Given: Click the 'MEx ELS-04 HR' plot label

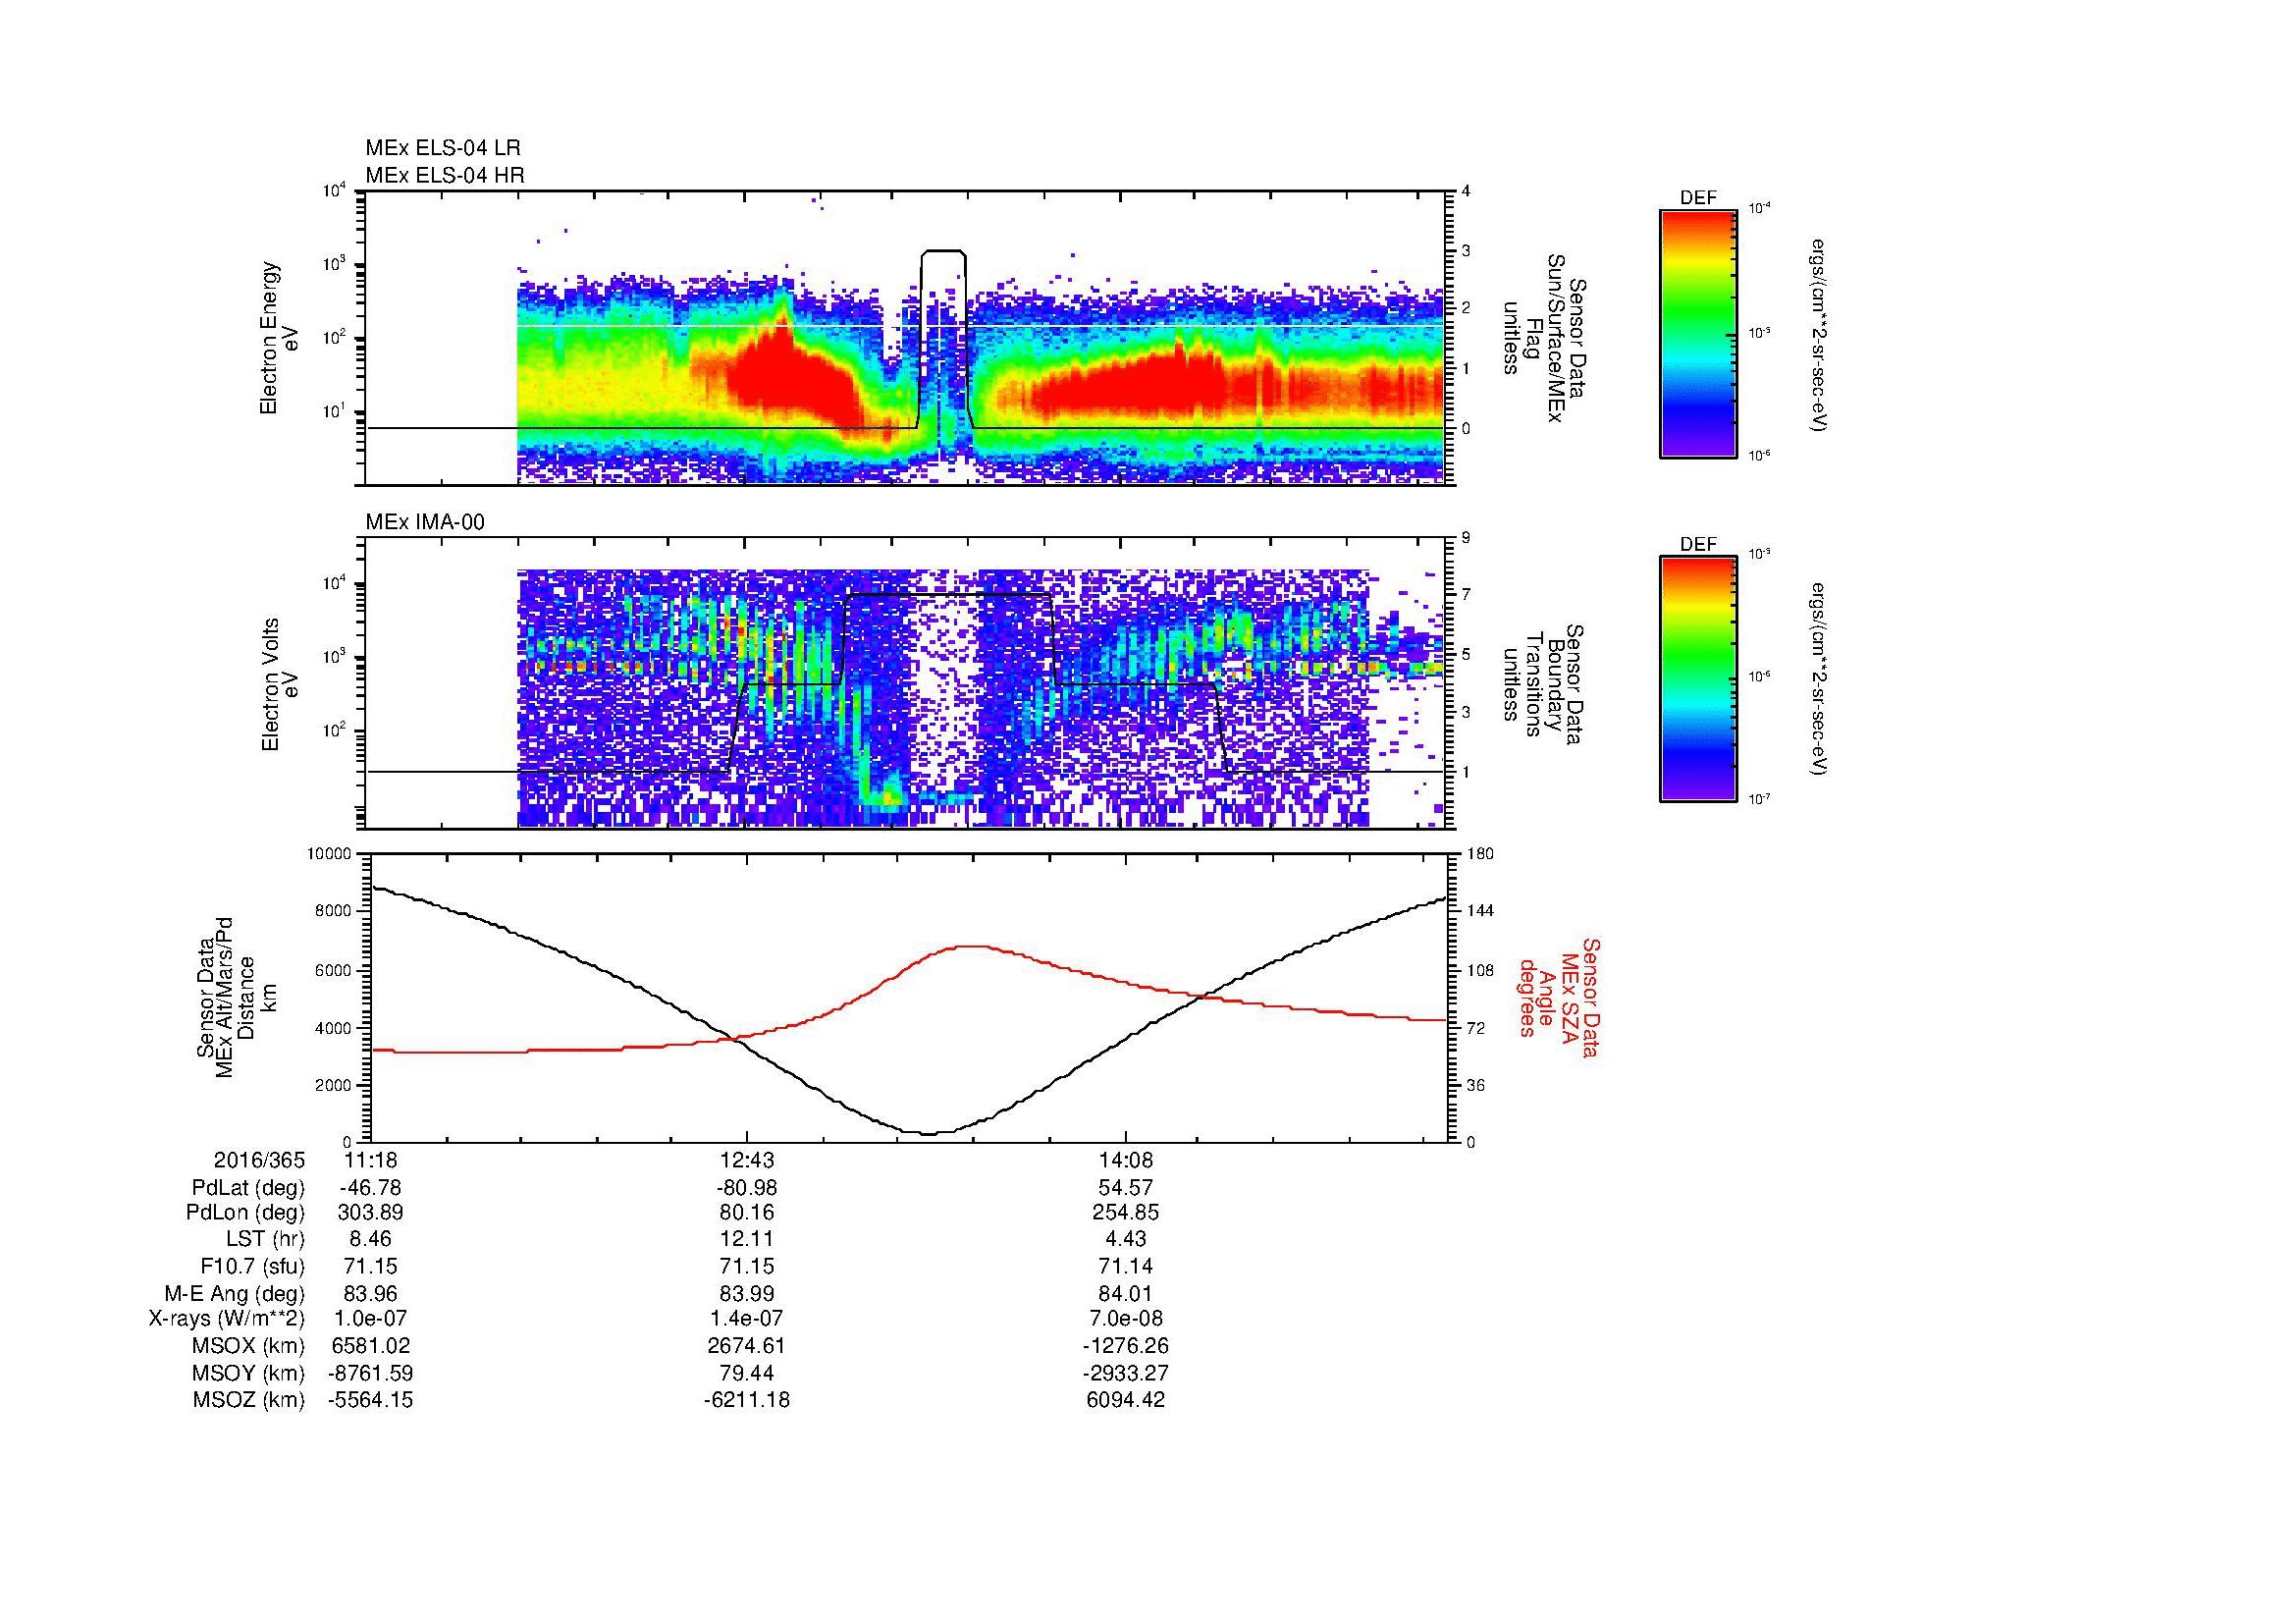Looking at the screenshot, I should (x=445, y=176).
